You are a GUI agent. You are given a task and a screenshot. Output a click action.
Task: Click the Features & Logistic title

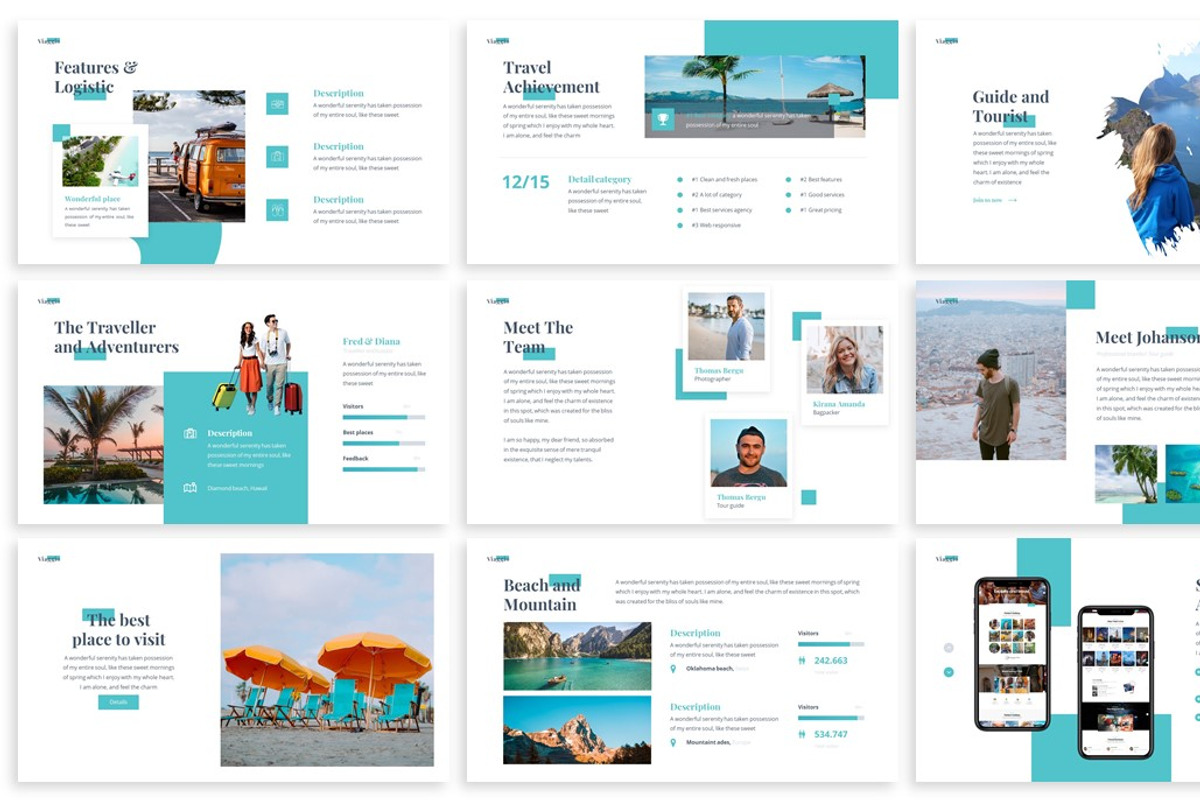pos(95,77)
